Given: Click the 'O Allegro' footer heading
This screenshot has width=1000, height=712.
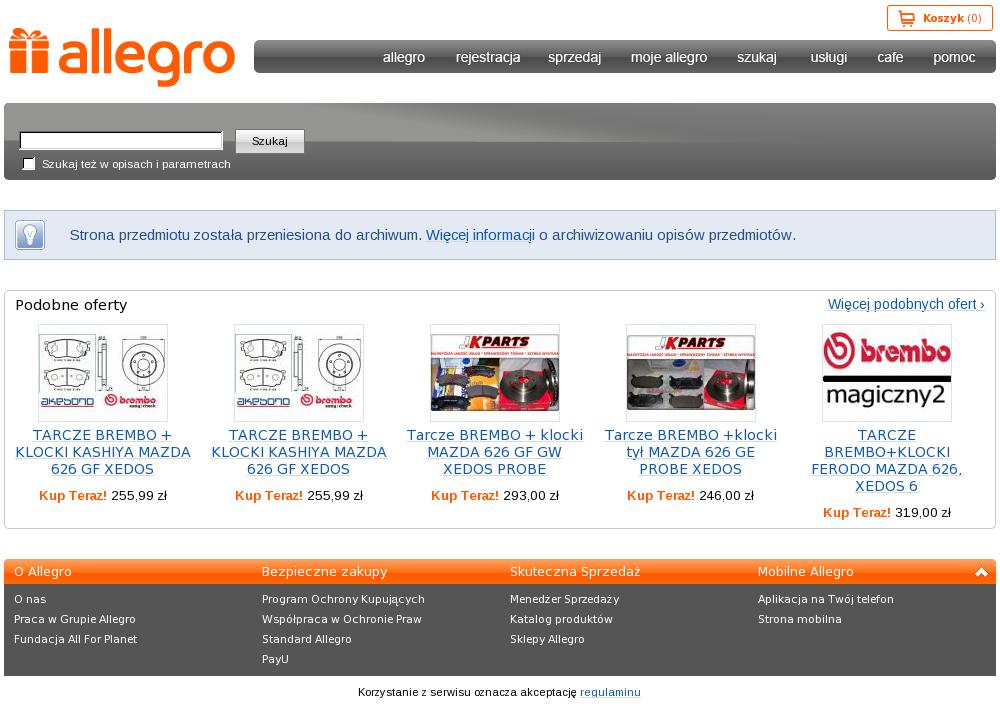Looking at the screenshot, I should pyautogui.click(x=43, y=572).
